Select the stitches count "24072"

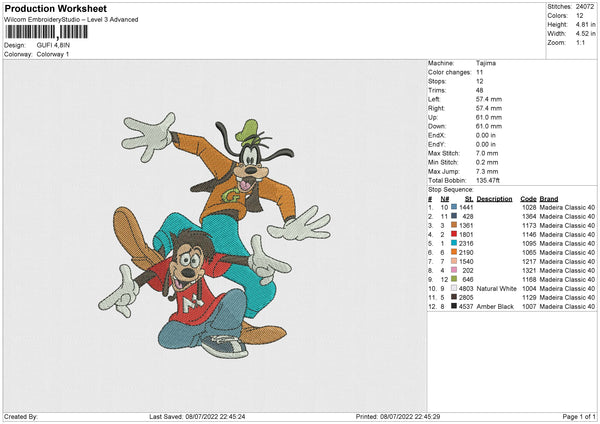(x=585, y=7)
